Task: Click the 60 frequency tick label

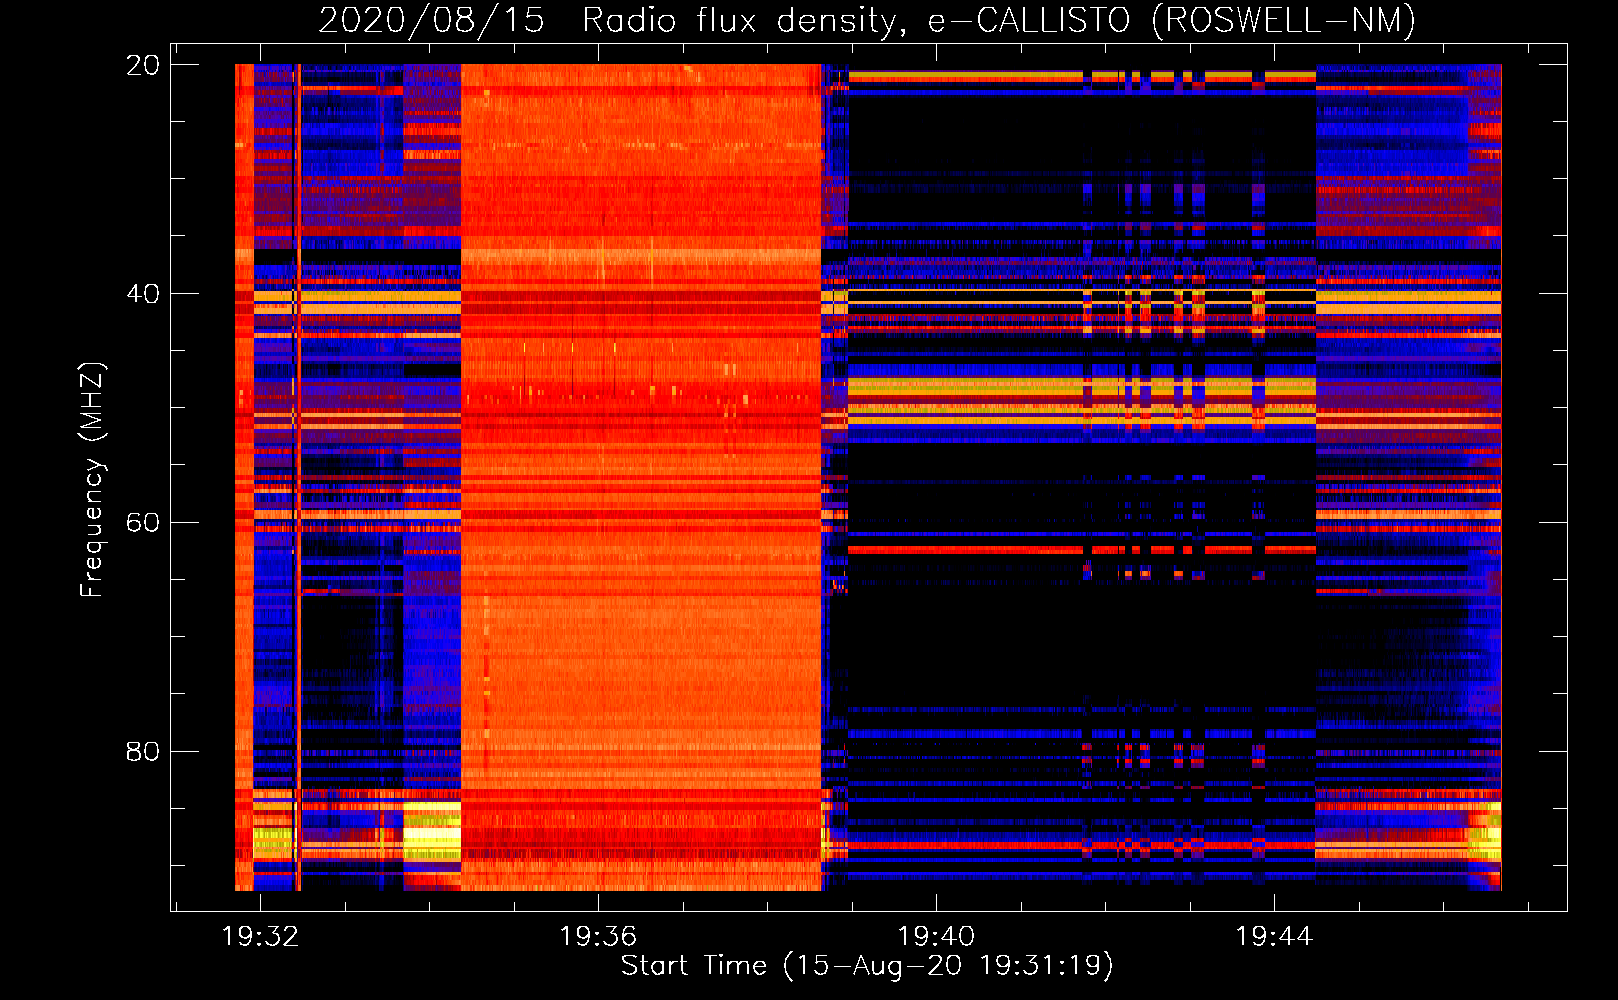Action: click(142, 523)
